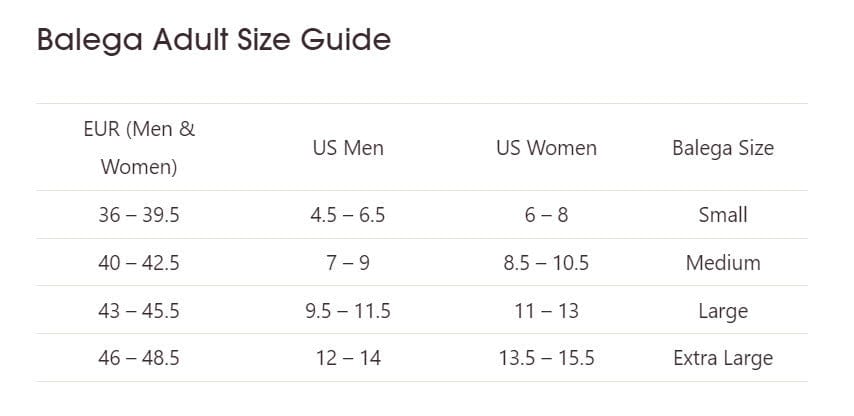Select the 43 – 45.5 EUR cell
The image size is (854, 416).
pos(139,311)
